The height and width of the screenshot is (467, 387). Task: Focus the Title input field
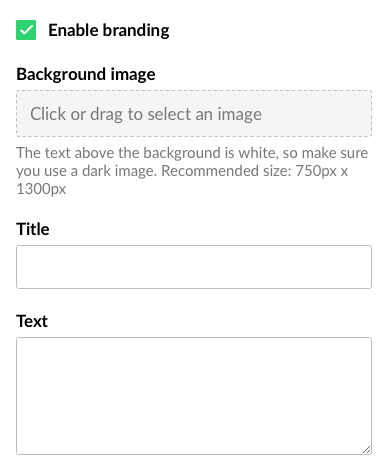[194, 267]
